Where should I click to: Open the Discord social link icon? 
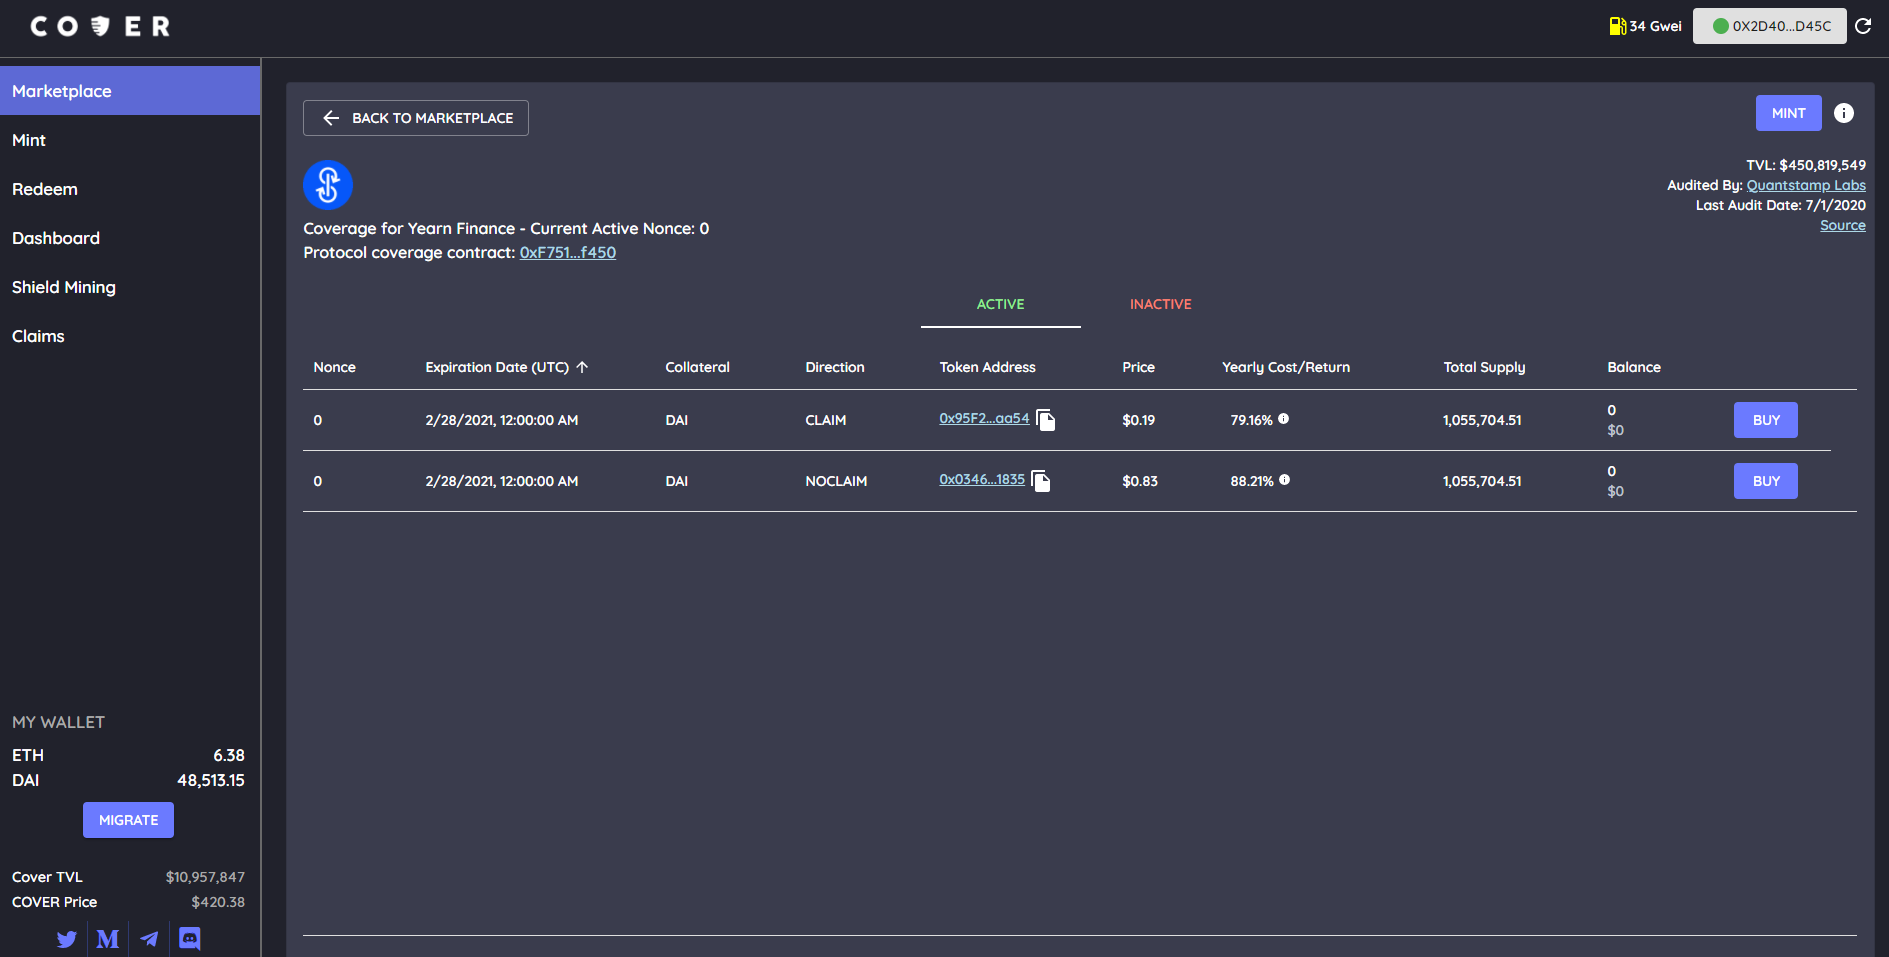pos(190,938)
